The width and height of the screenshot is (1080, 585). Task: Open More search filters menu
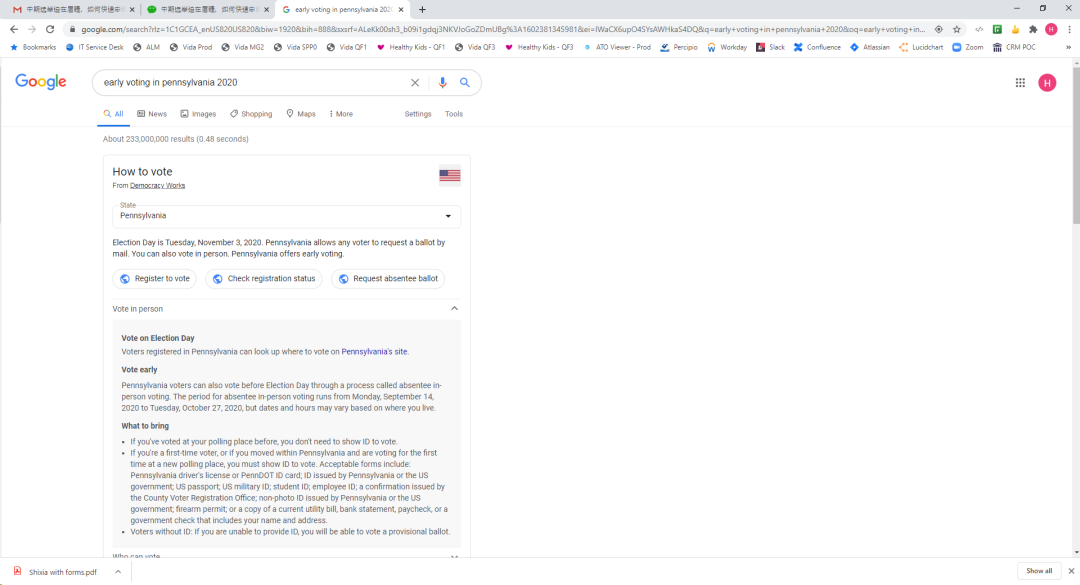[339, 114]
